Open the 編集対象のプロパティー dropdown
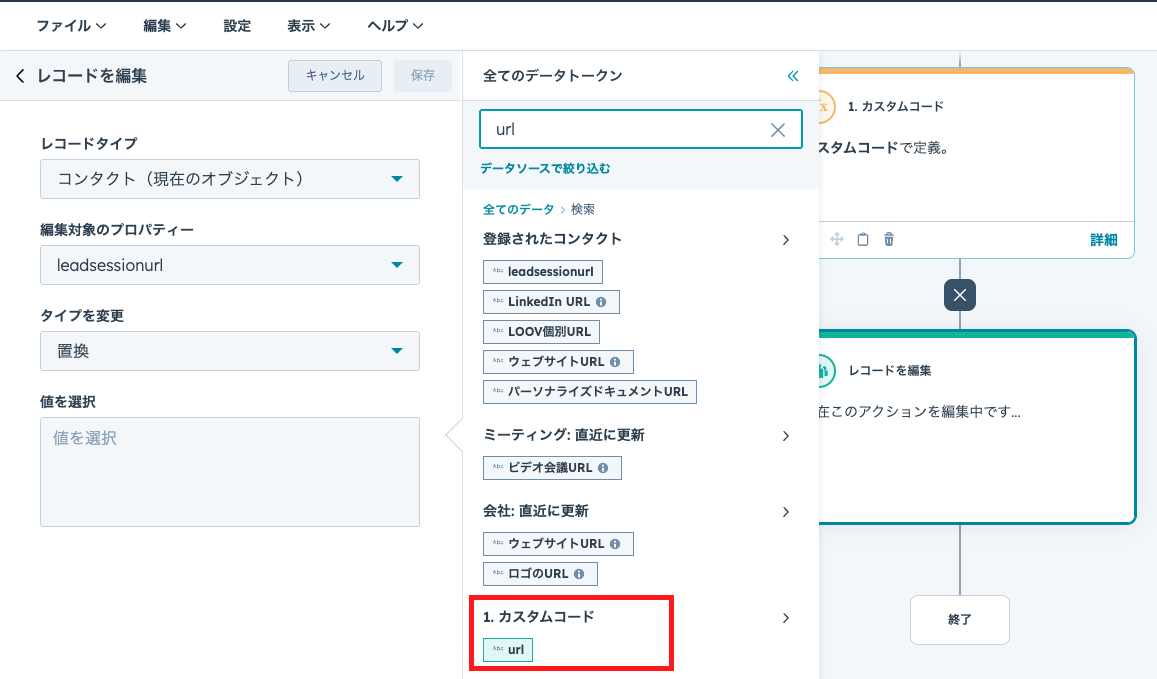This screenshot has width=1157, height=679. coord(230,265)
